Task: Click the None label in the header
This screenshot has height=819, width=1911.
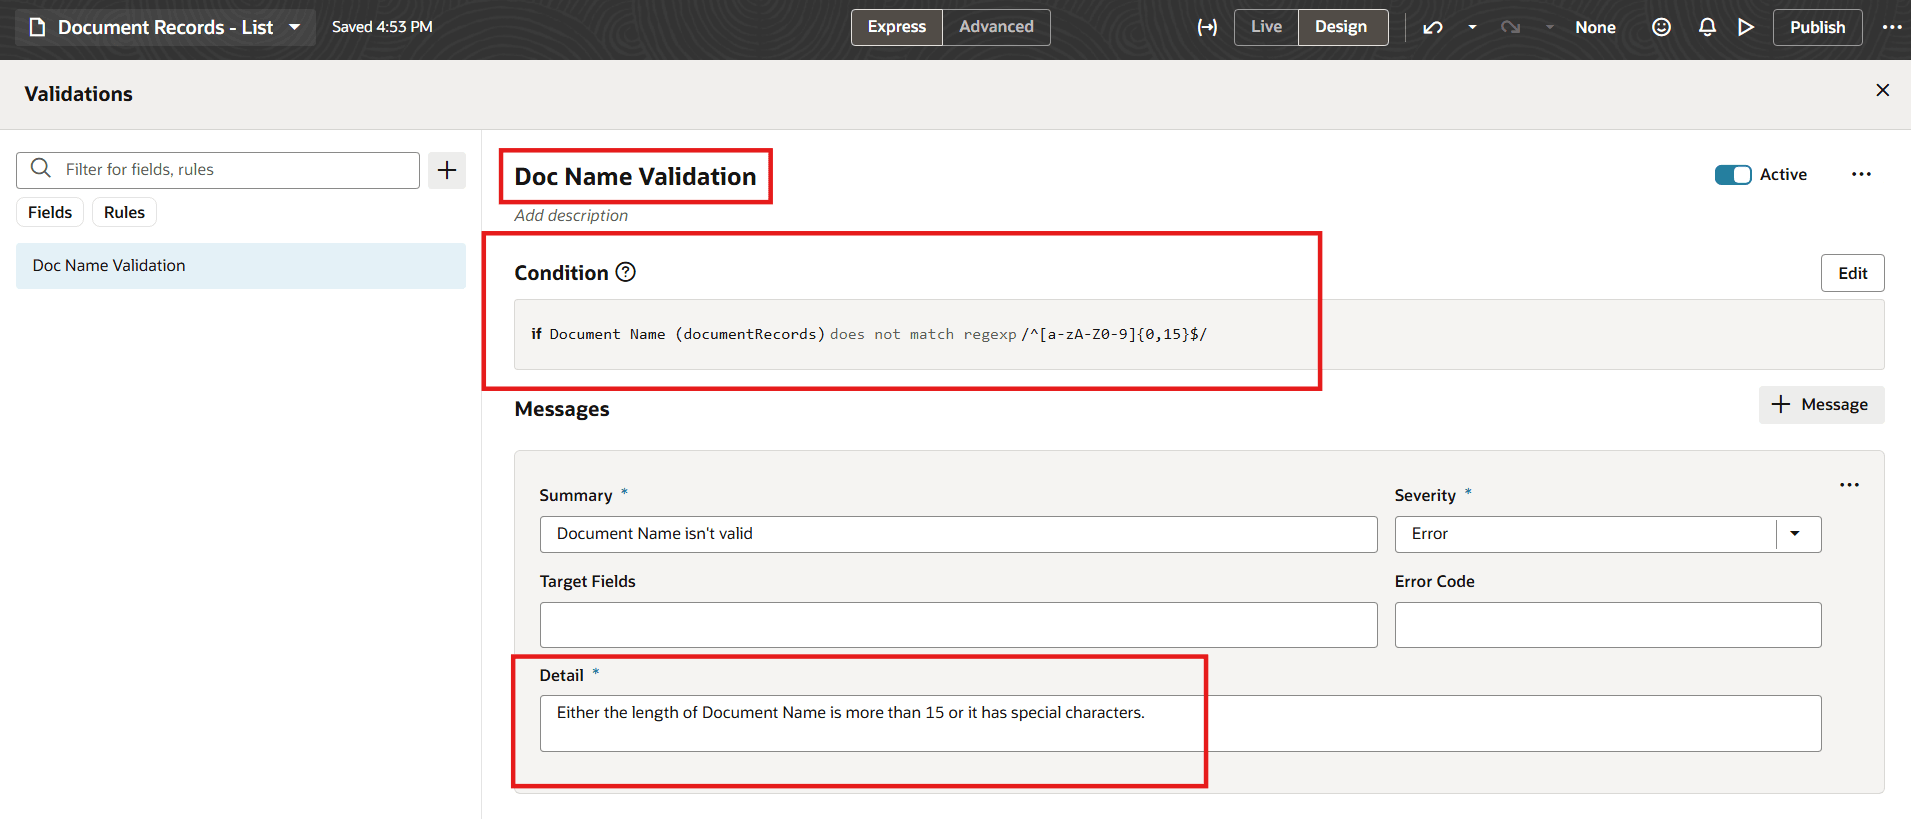Action: click(1595, 27)
